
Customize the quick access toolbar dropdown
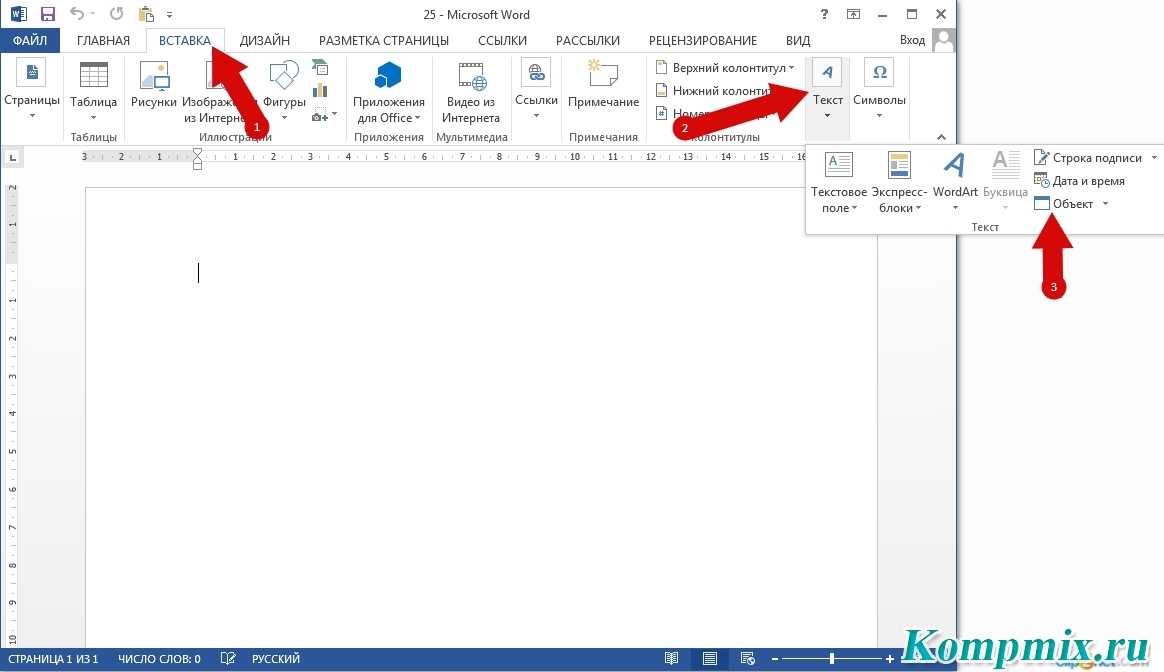169,14
